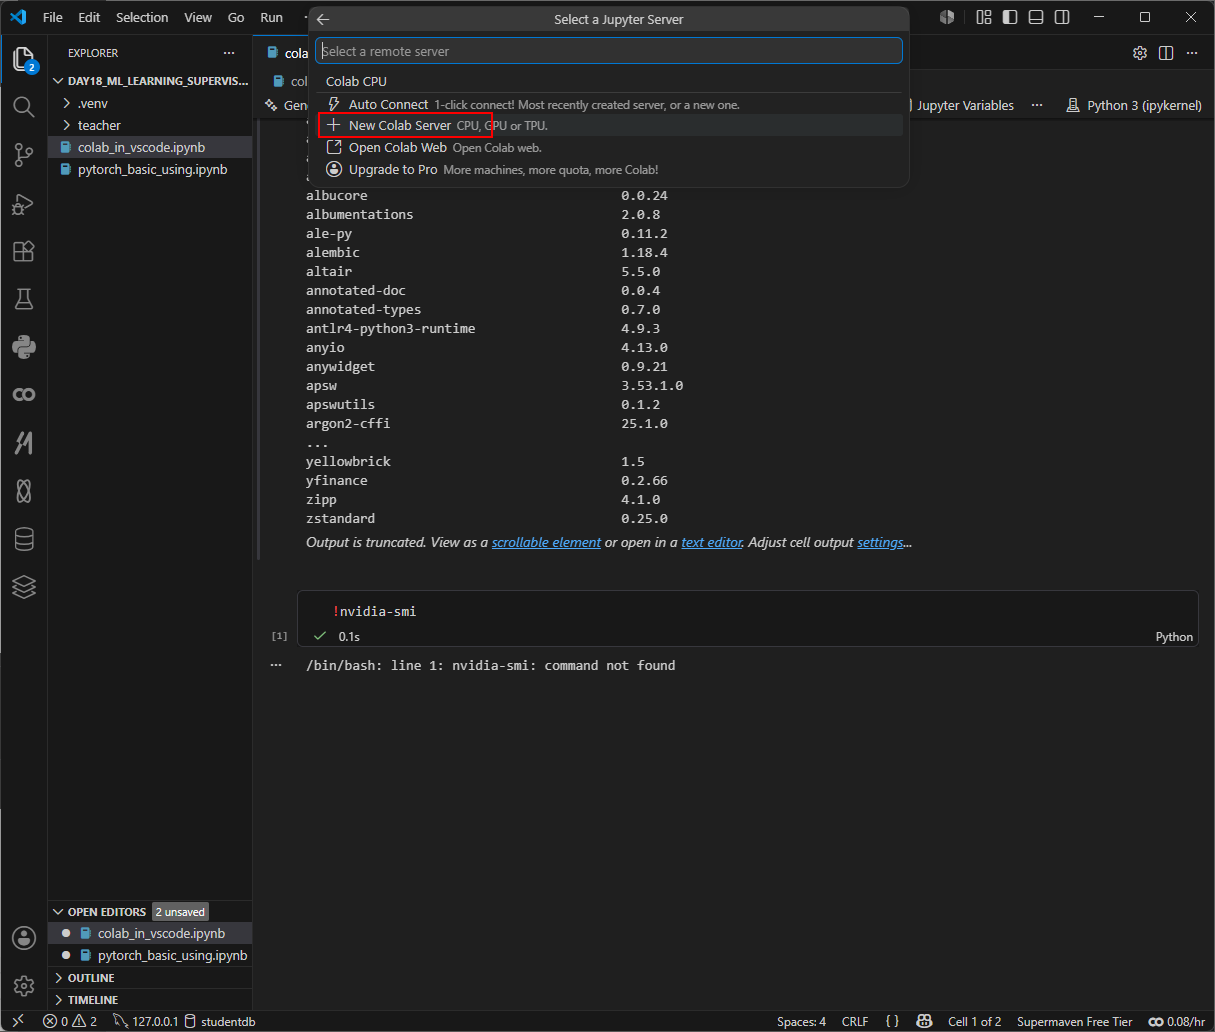Viewport: 1215px width, 1032px height.
Task: Open the stacked-layers view in activity bar
Action: pos(24,587)
